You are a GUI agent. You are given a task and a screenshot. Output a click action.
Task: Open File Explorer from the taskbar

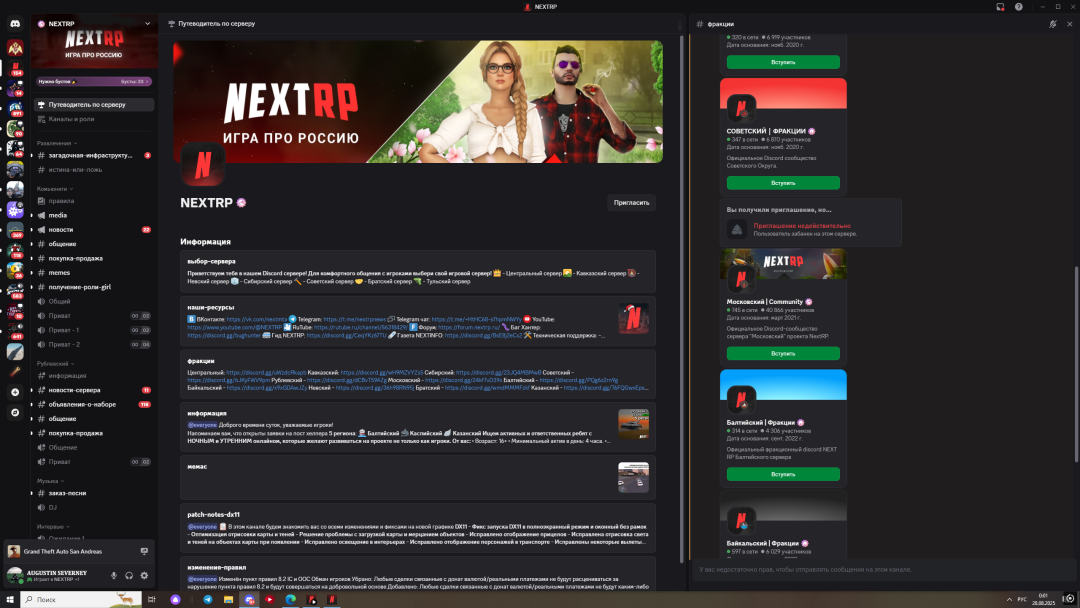pos(228,600)
